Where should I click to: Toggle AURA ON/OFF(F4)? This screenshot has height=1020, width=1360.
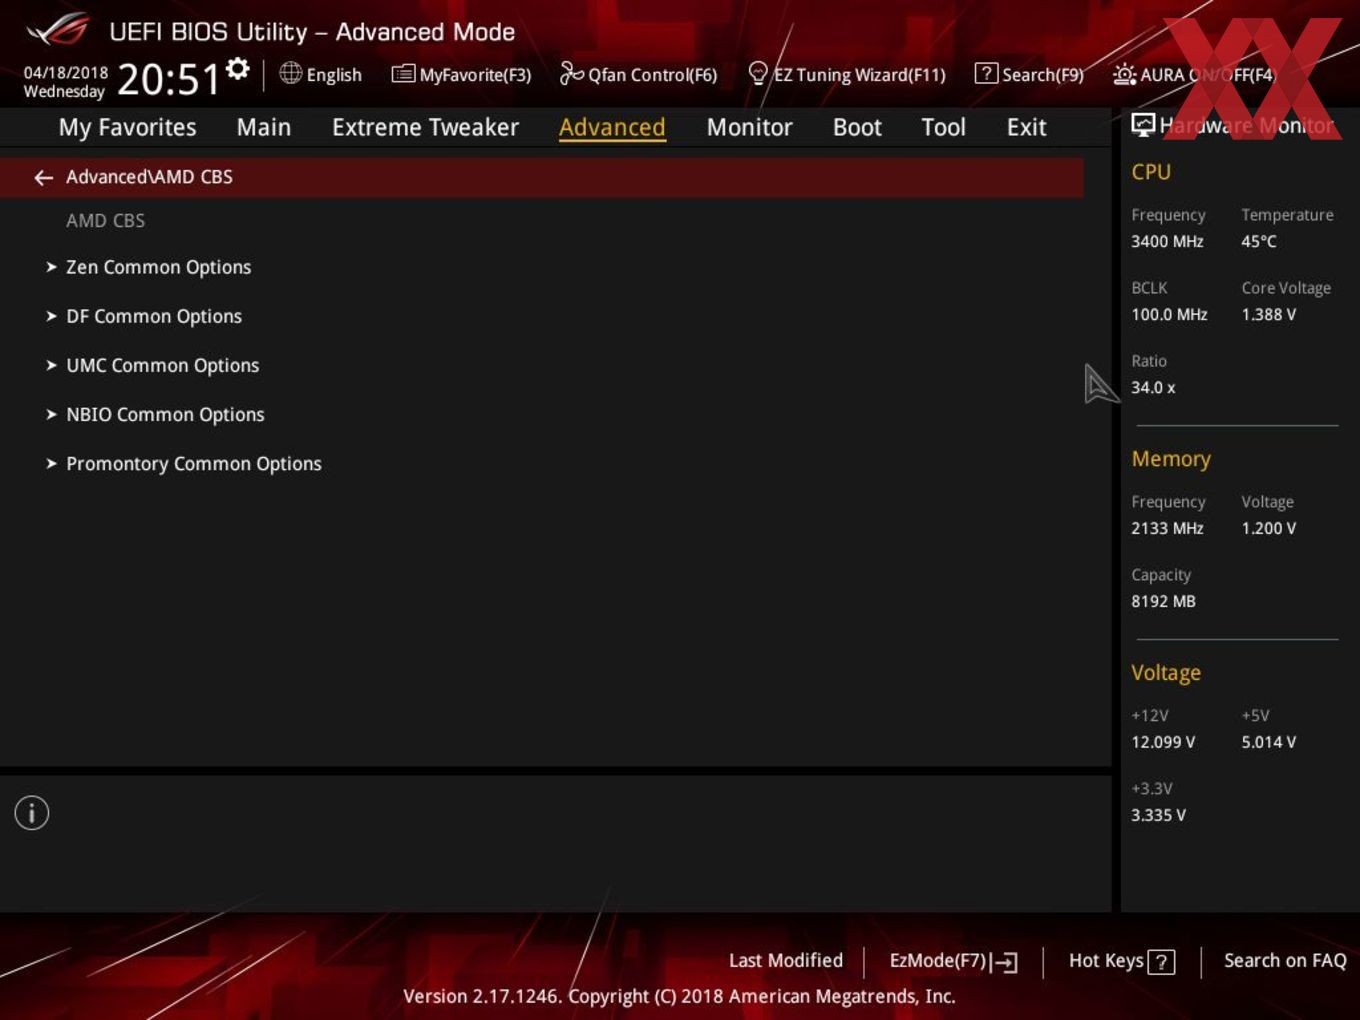click(1208, 75)
